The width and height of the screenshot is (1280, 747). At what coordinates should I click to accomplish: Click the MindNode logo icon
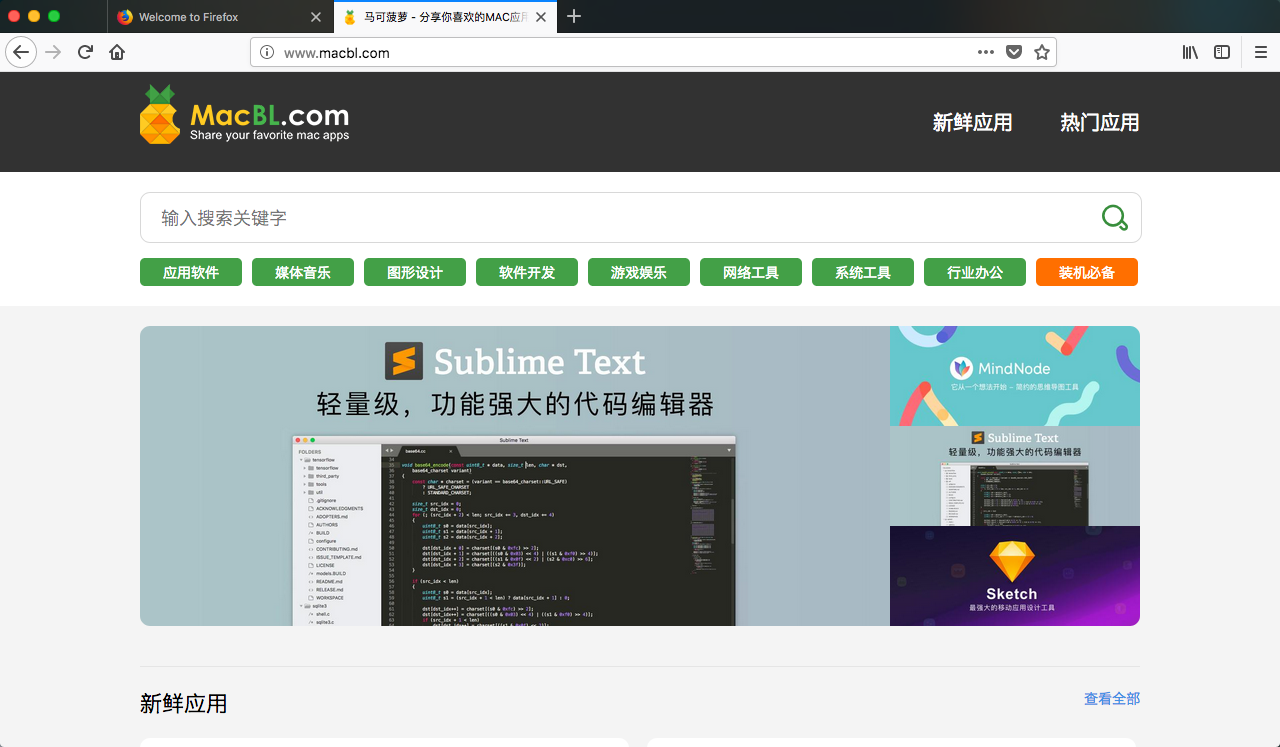[961, 368]
